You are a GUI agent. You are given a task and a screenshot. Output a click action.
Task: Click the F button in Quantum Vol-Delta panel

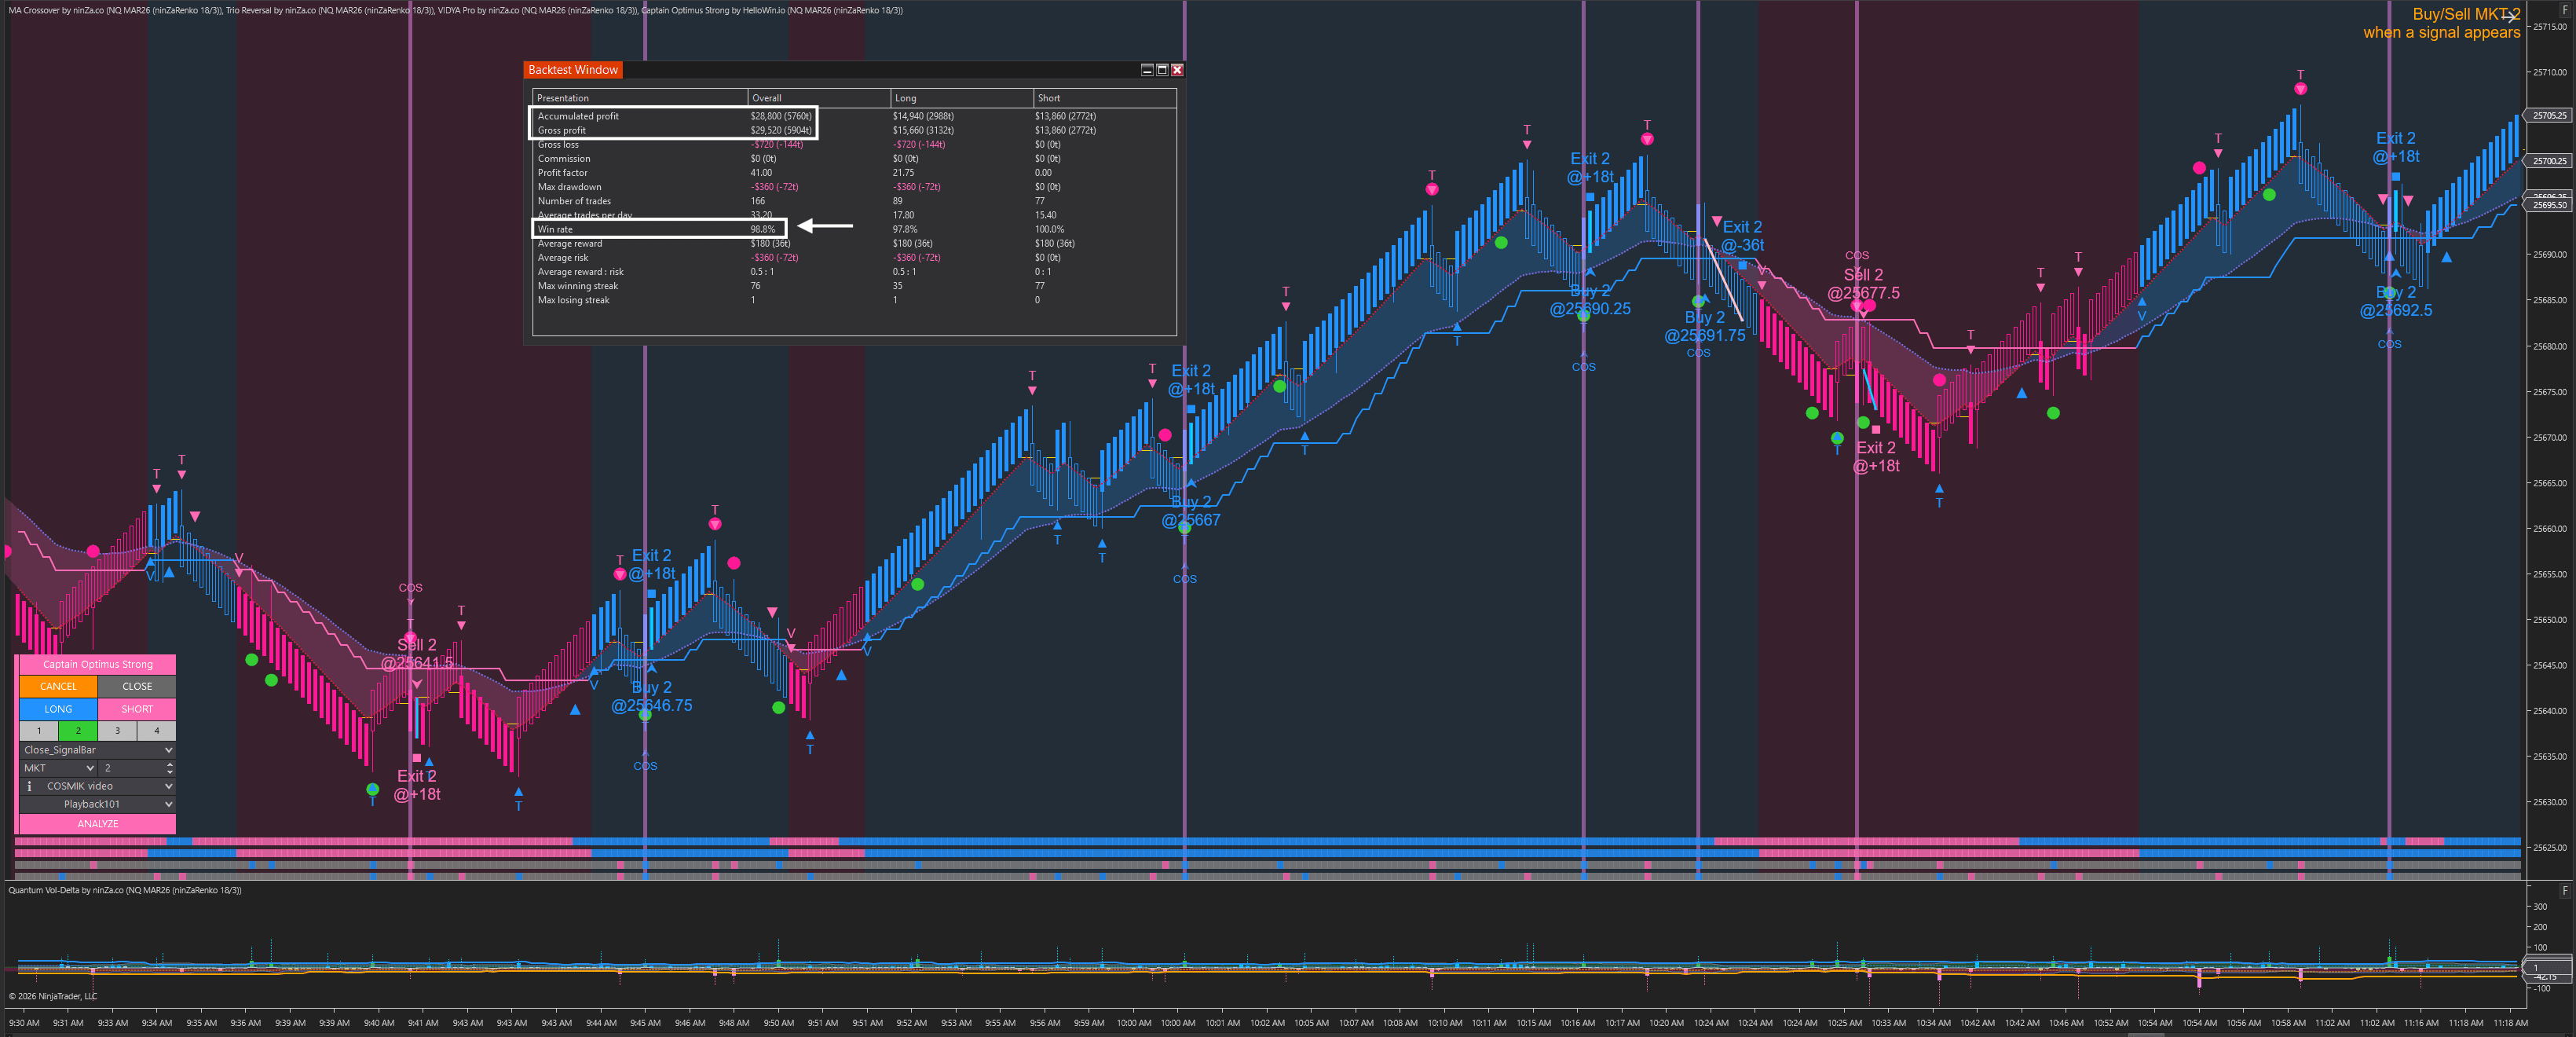pos(2565,890)
